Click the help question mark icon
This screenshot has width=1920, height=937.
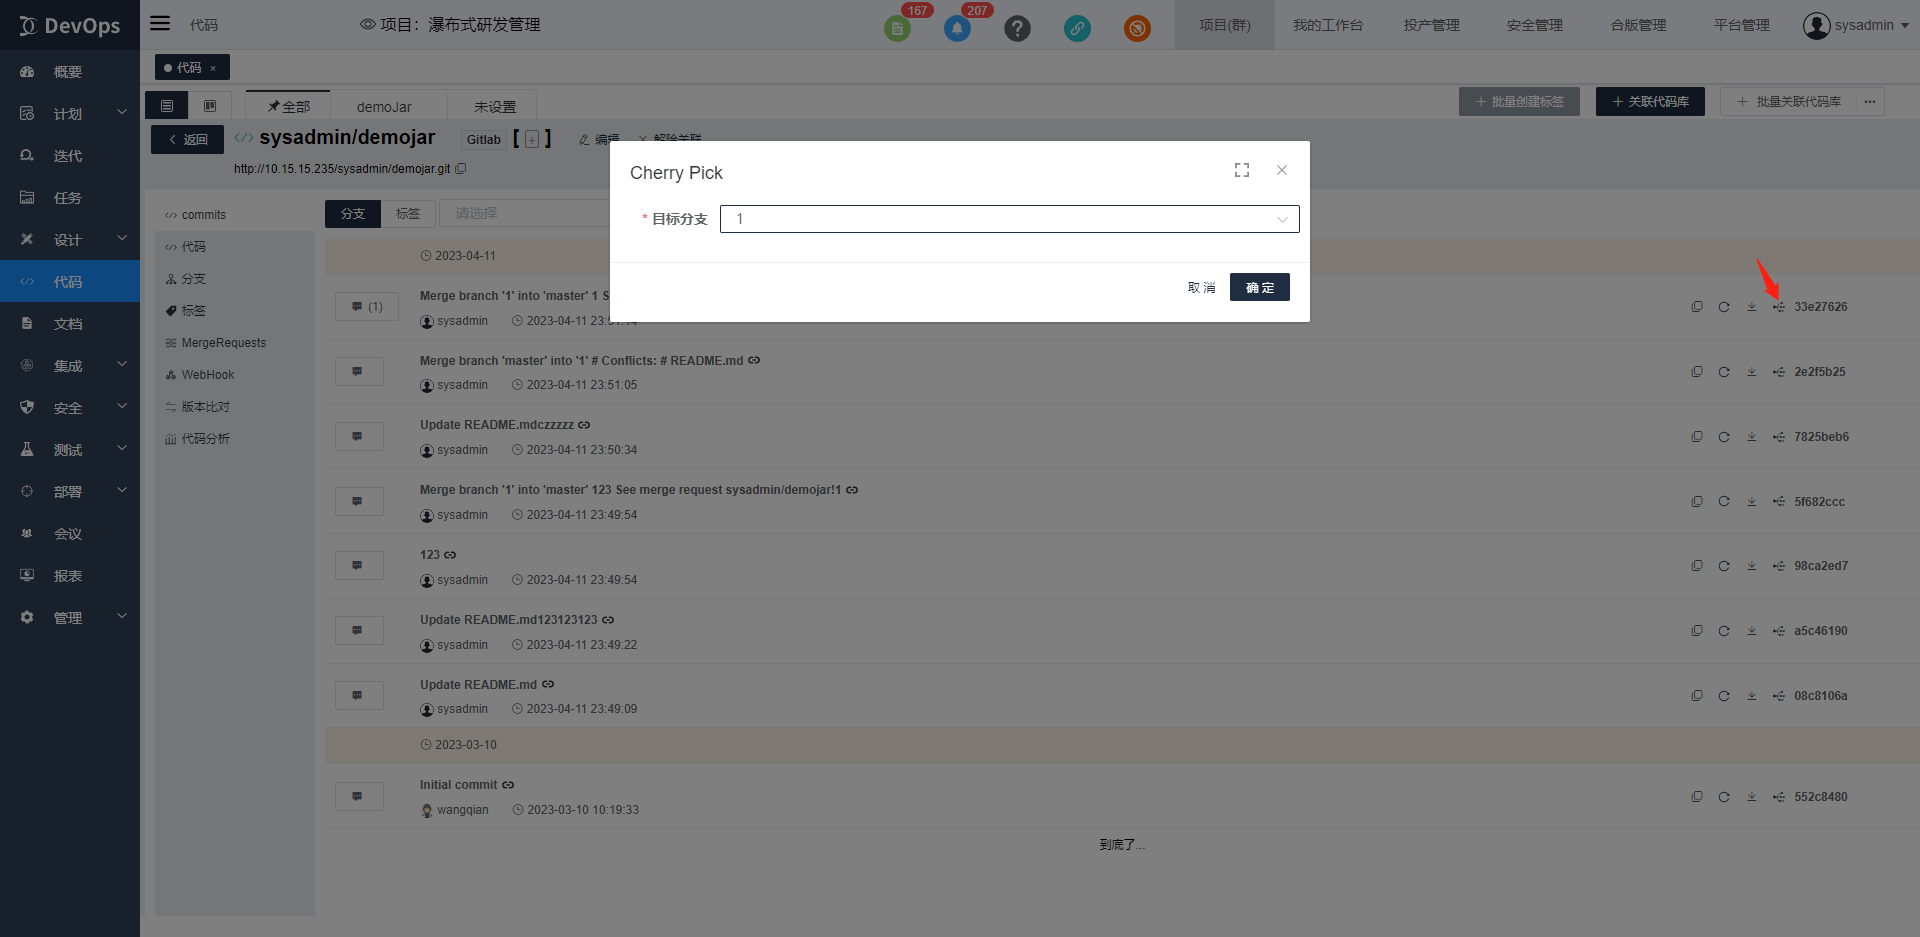tap(1017, 28)
